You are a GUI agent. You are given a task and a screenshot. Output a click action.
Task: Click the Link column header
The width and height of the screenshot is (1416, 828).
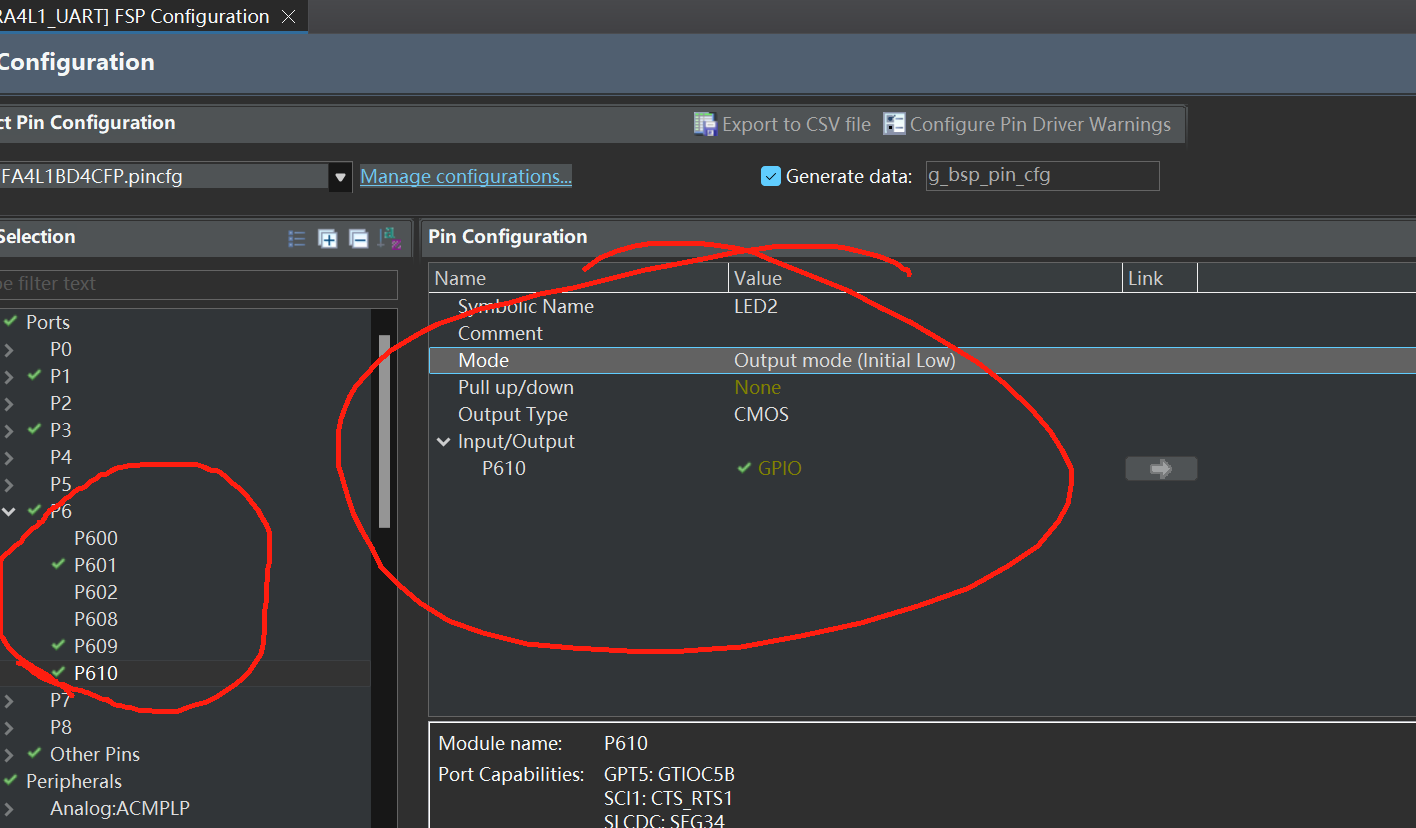(x=1160, y=278)
